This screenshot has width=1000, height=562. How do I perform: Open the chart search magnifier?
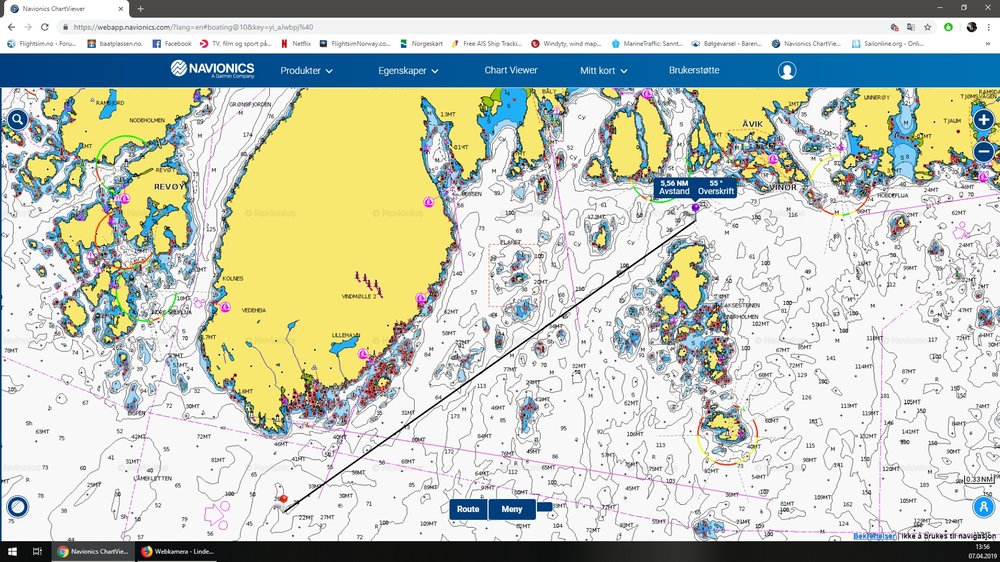point(17,119)
